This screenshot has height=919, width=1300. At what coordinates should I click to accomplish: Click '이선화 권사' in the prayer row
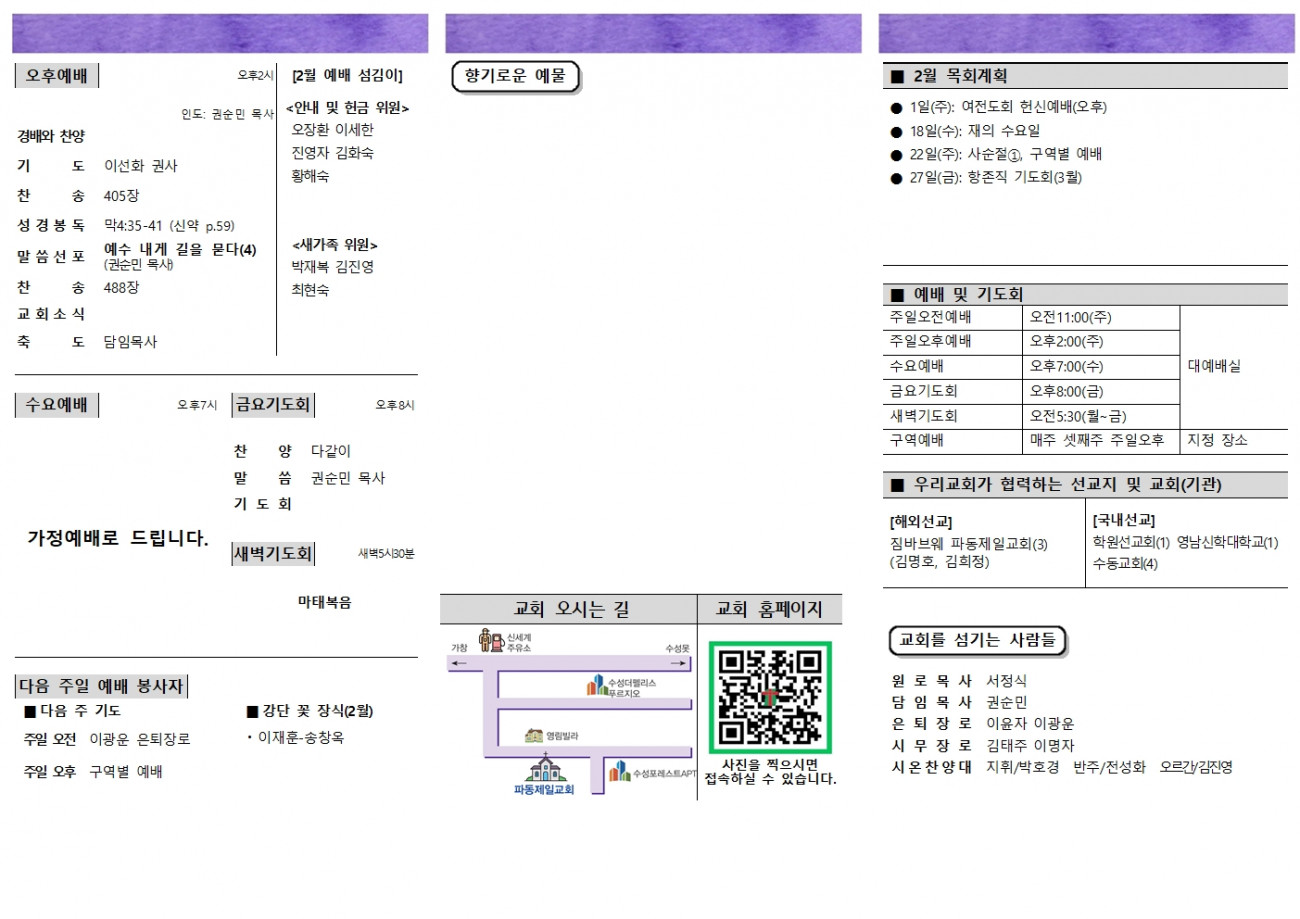coord(141,166)
